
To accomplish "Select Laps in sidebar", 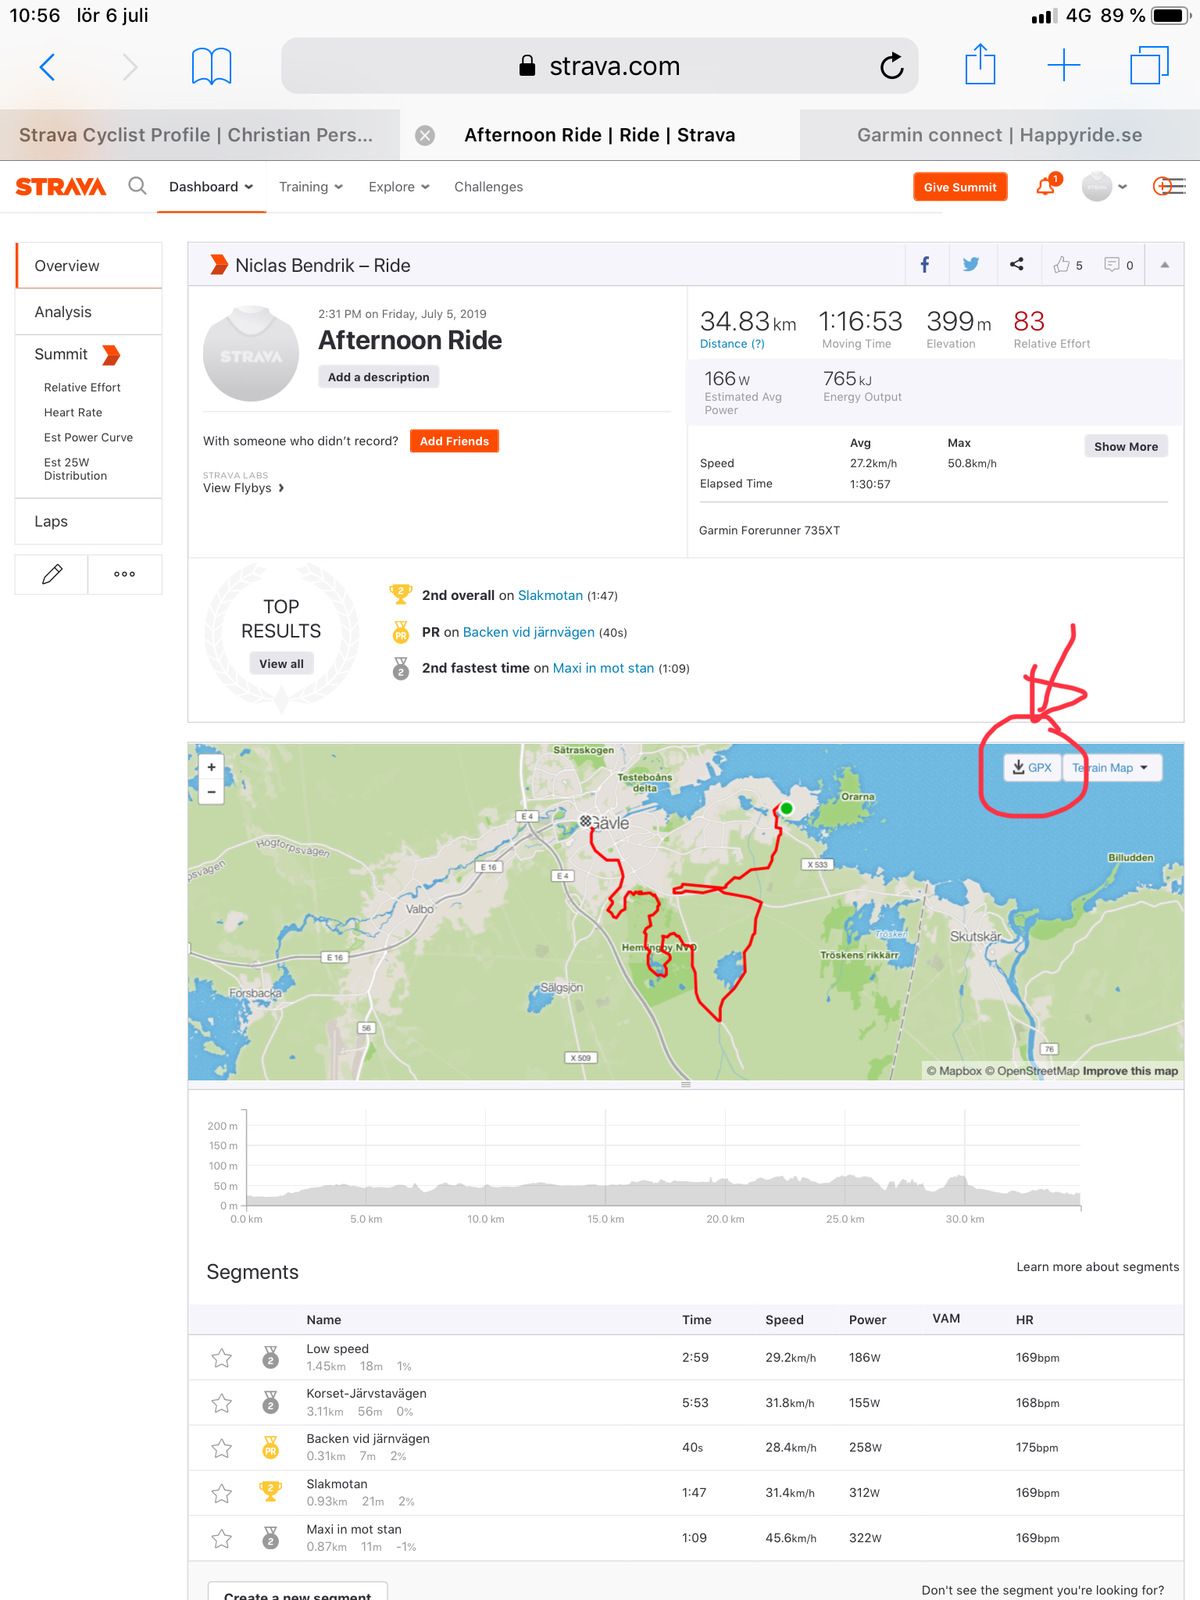I will coord(89,521).
